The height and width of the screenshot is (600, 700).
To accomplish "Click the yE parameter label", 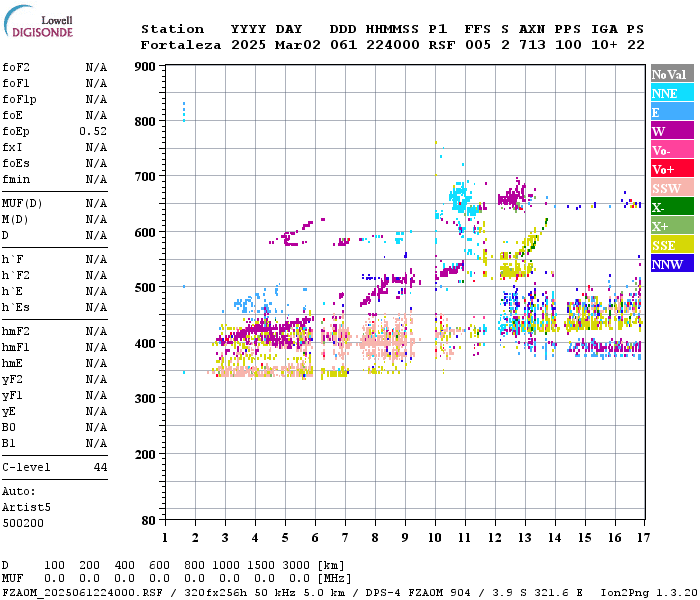I will tap(9, 412).
